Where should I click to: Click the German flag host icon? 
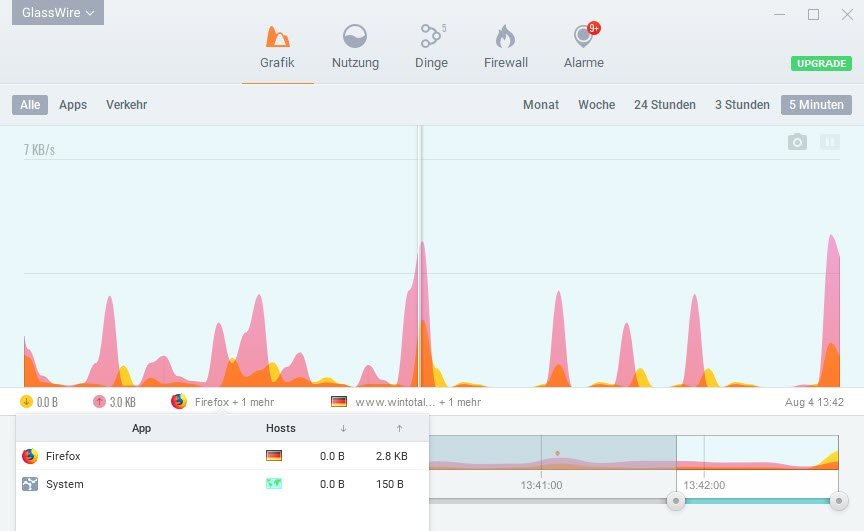(x=274, y=456)
